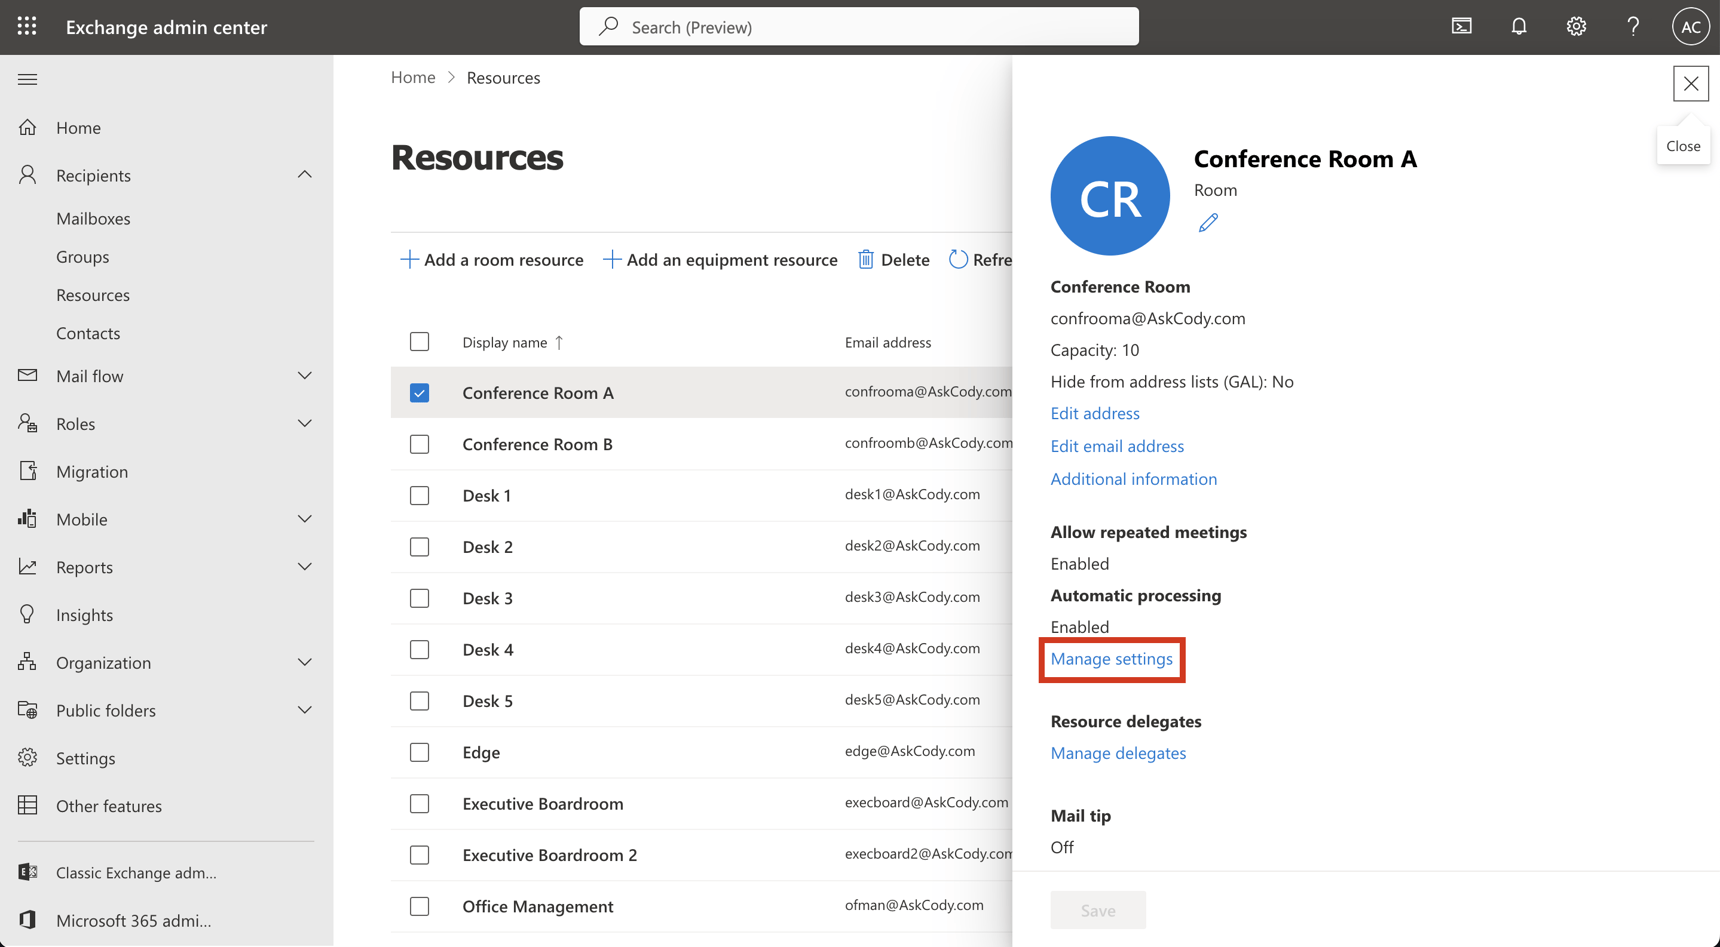Click the pencil icon to edit Conference Room A
Screen dimensions: 1720x947
tap(1208, 221)
